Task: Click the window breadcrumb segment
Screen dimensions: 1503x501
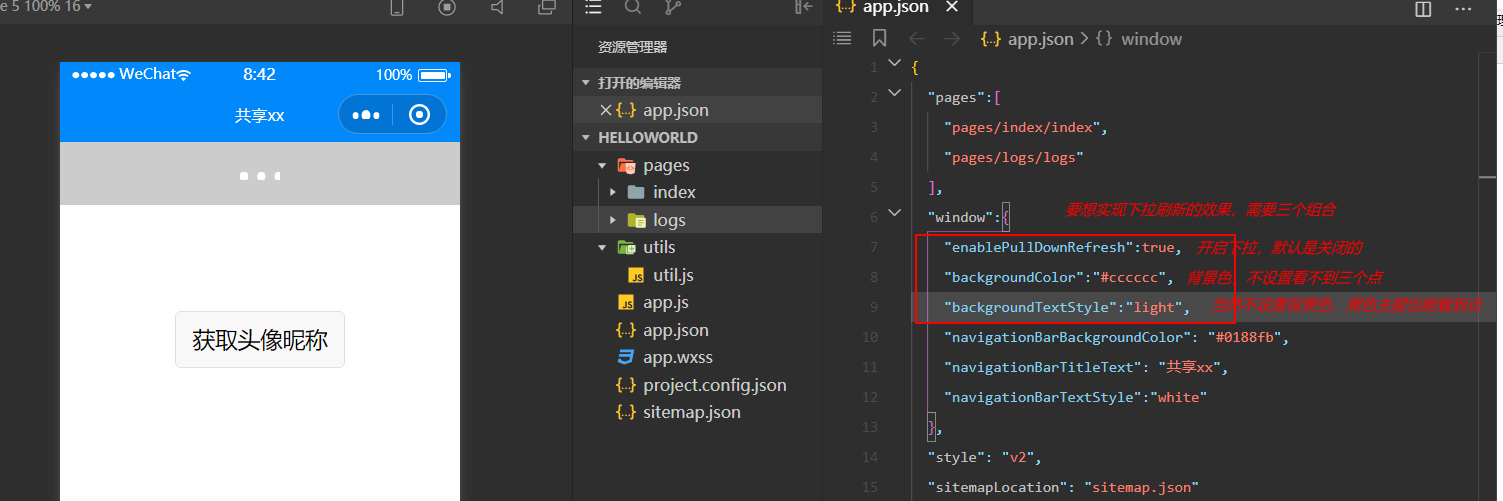Action: click(x=1151, y=39)
